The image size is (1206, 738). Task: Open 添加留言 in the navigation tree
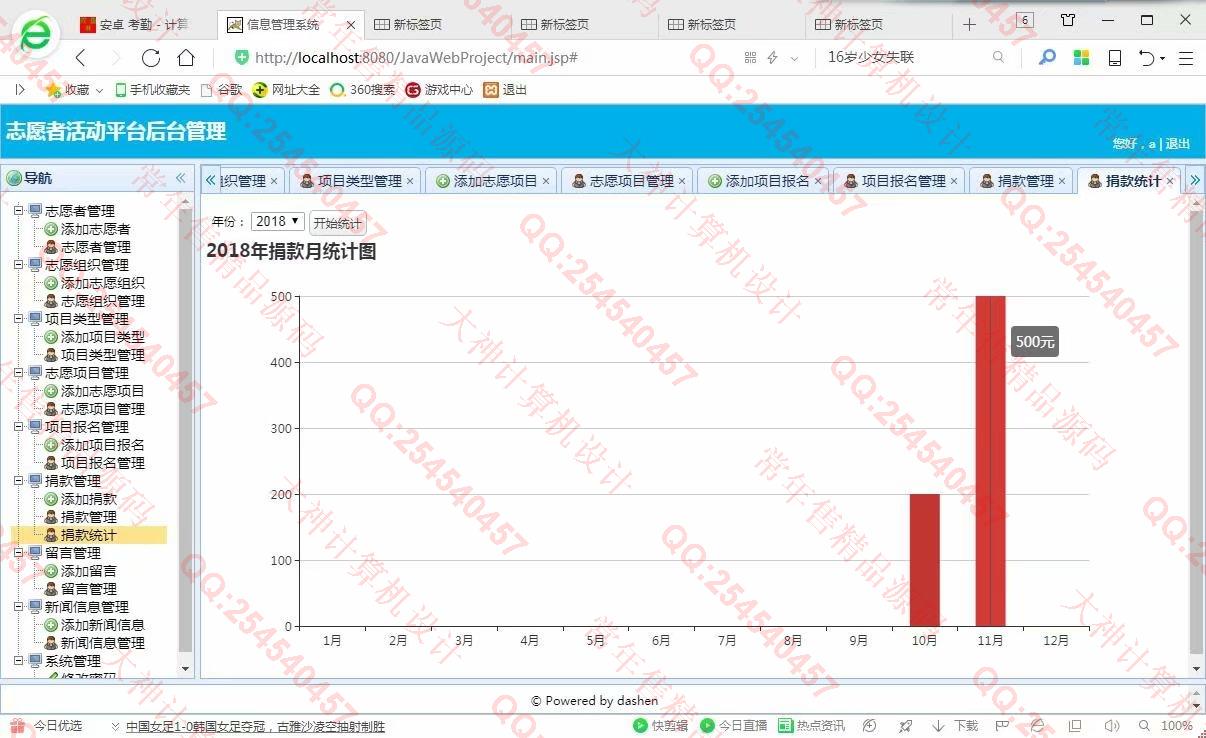coord(88,571)
